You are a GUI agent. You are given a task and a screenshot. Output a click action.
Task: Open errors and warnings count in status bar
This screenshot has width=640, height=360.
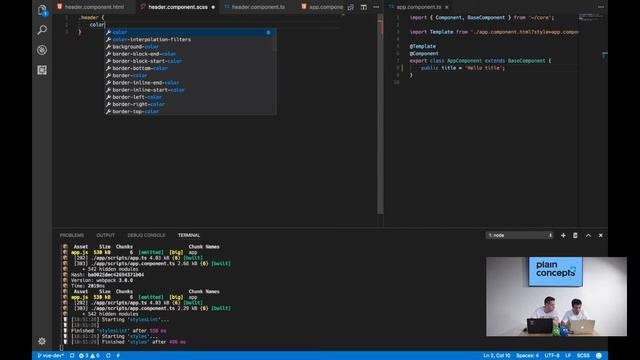89,356
